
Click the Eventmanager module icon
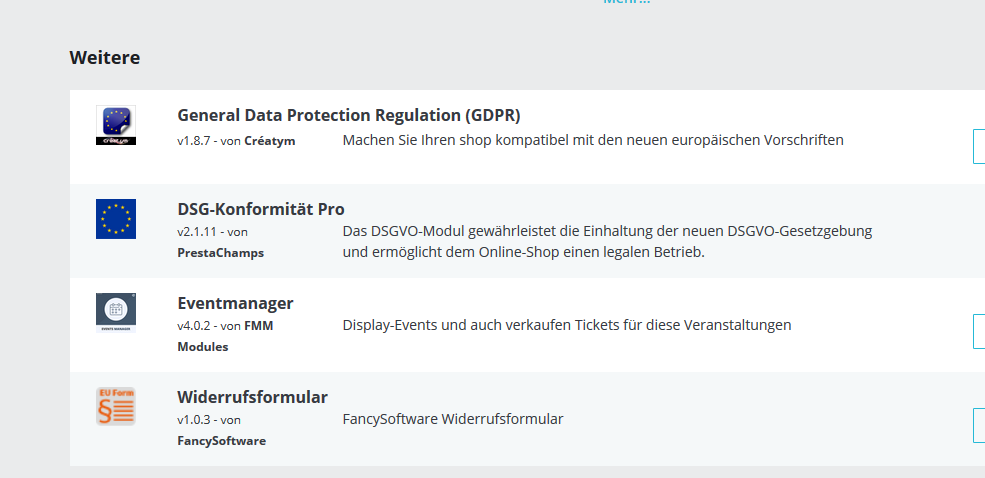116,313
